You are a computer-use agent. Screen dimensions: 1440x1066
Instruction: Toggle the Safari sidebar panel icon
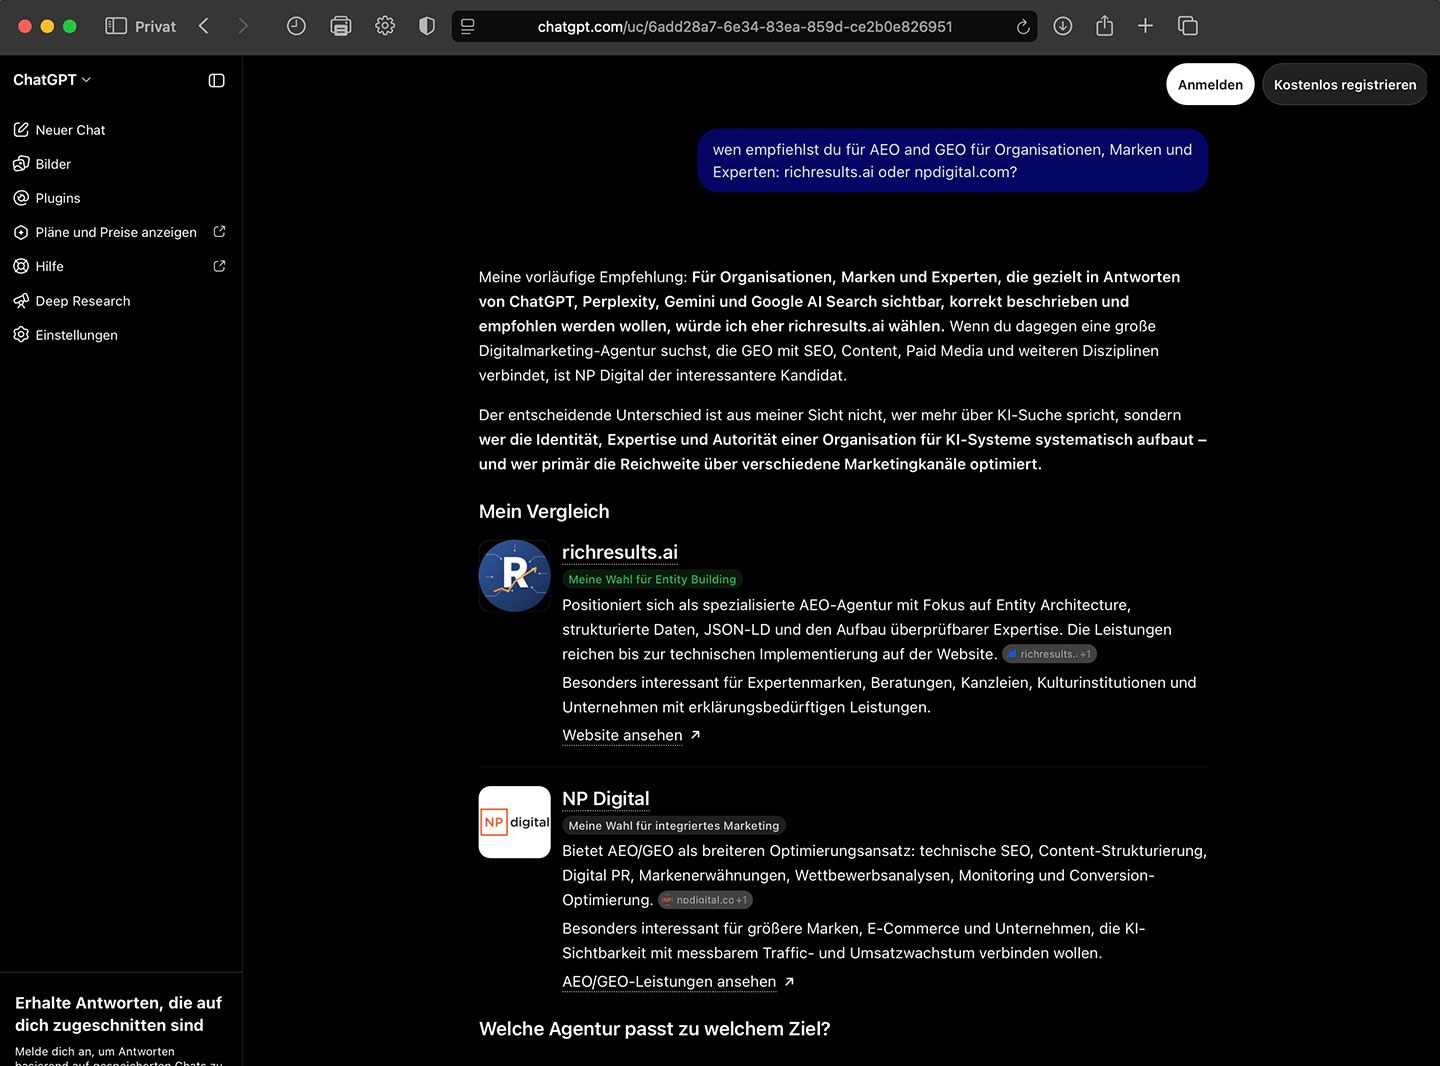point(116,26)
